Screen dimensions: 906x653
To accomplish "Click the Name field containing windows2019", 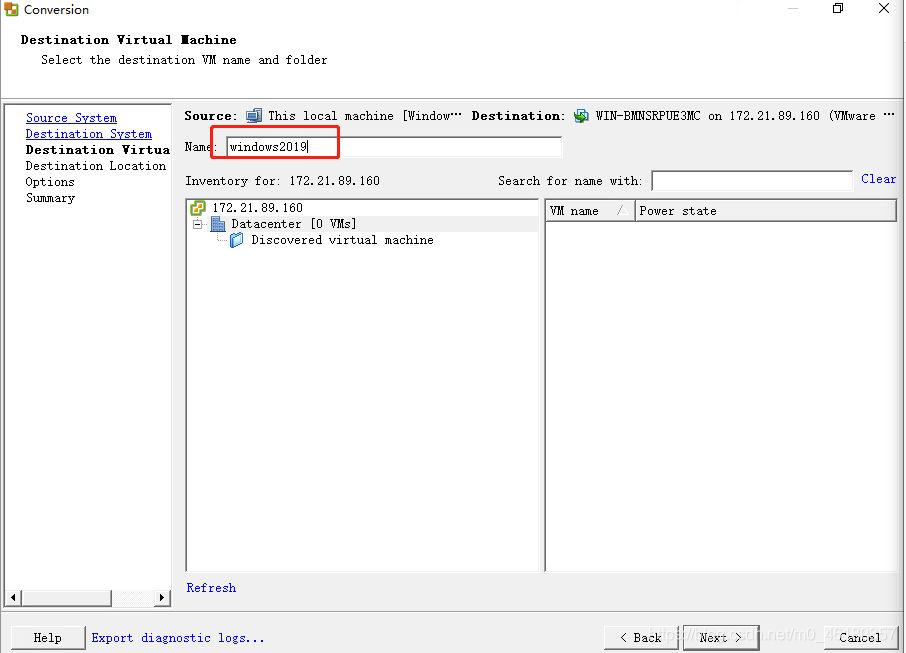I will (393, 147).
